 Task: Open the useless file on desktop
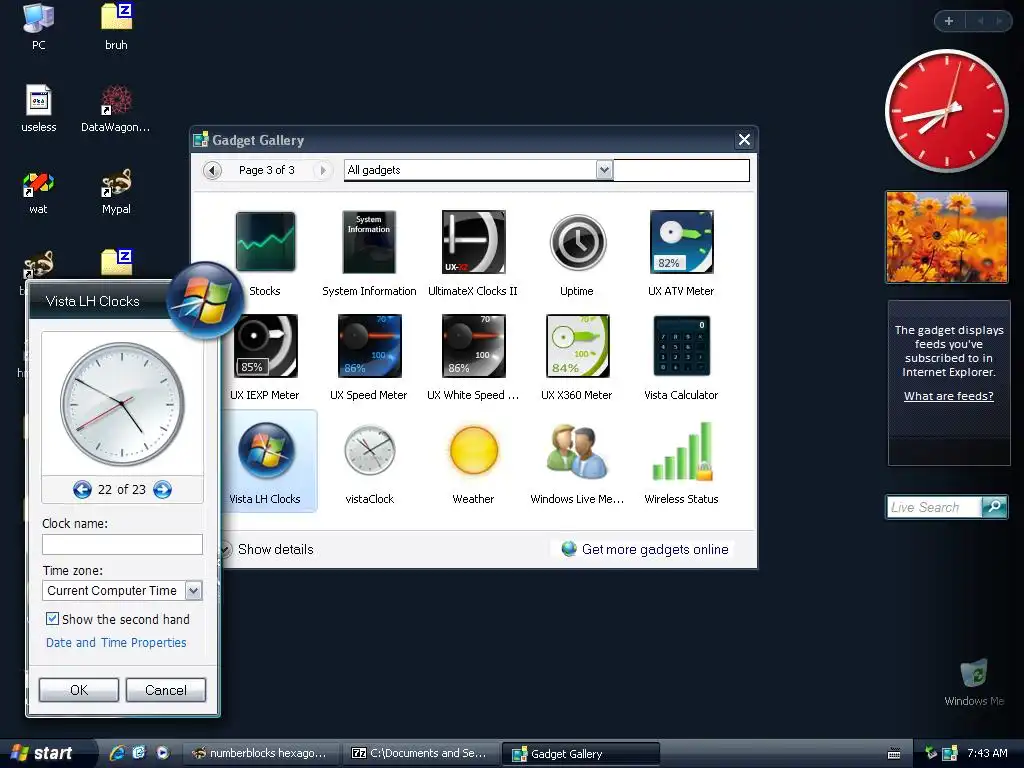39,109
